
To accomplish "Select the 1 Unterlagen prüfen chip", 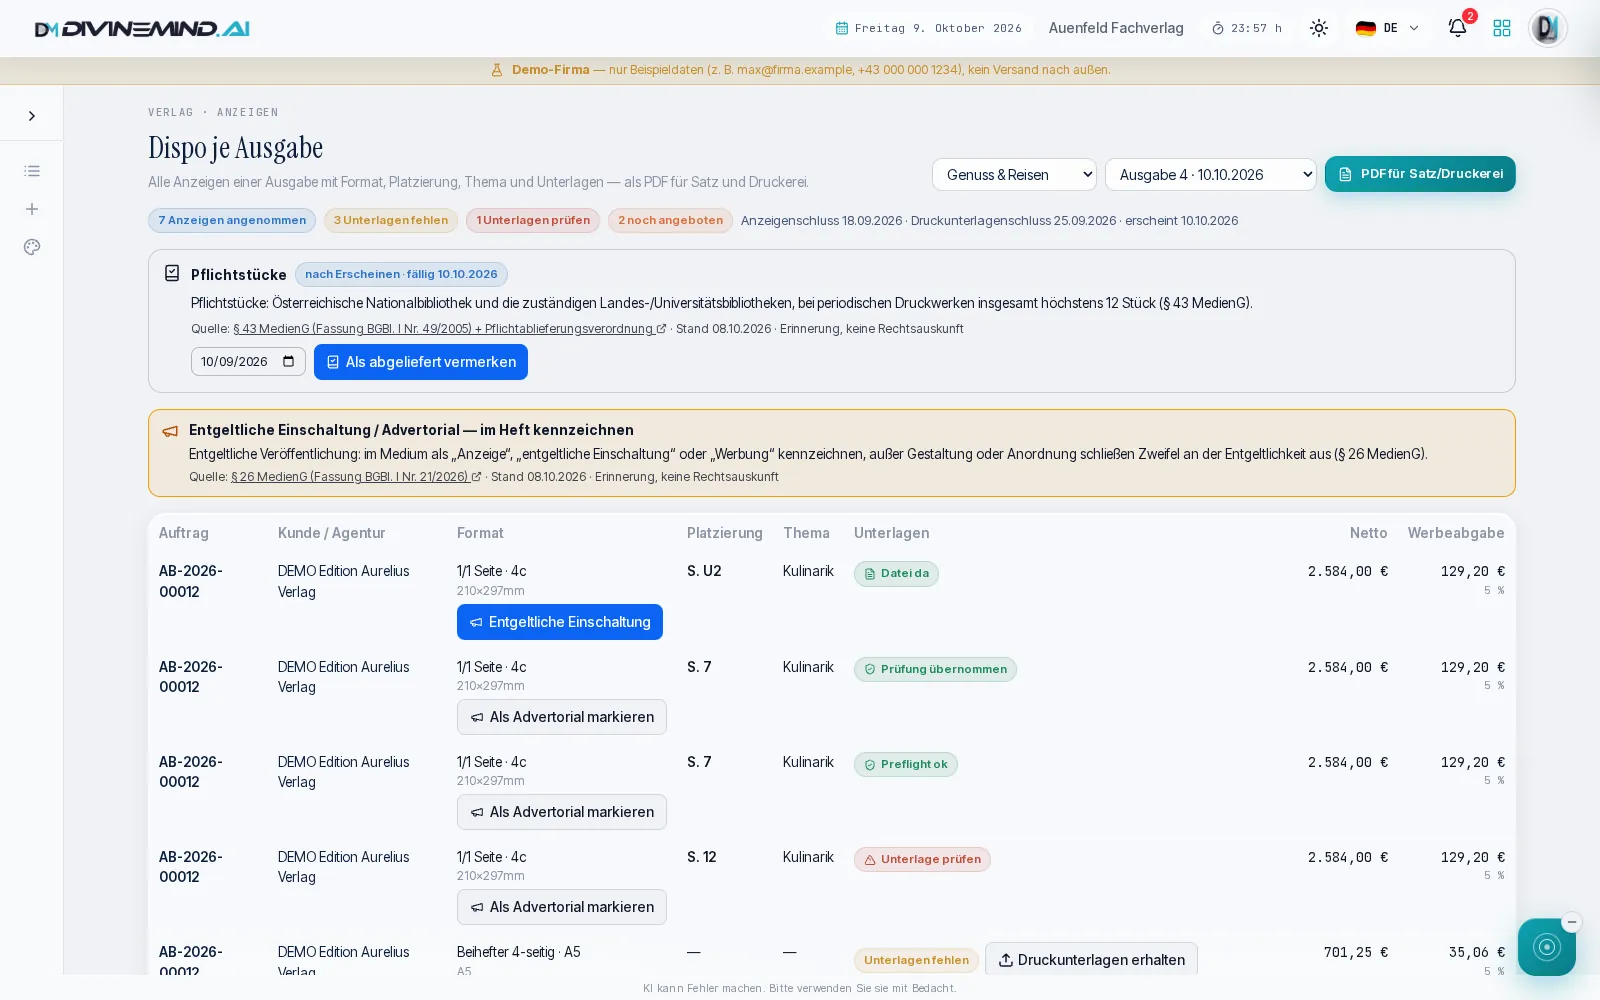I will pyautogui.click(x=533, y=220).
